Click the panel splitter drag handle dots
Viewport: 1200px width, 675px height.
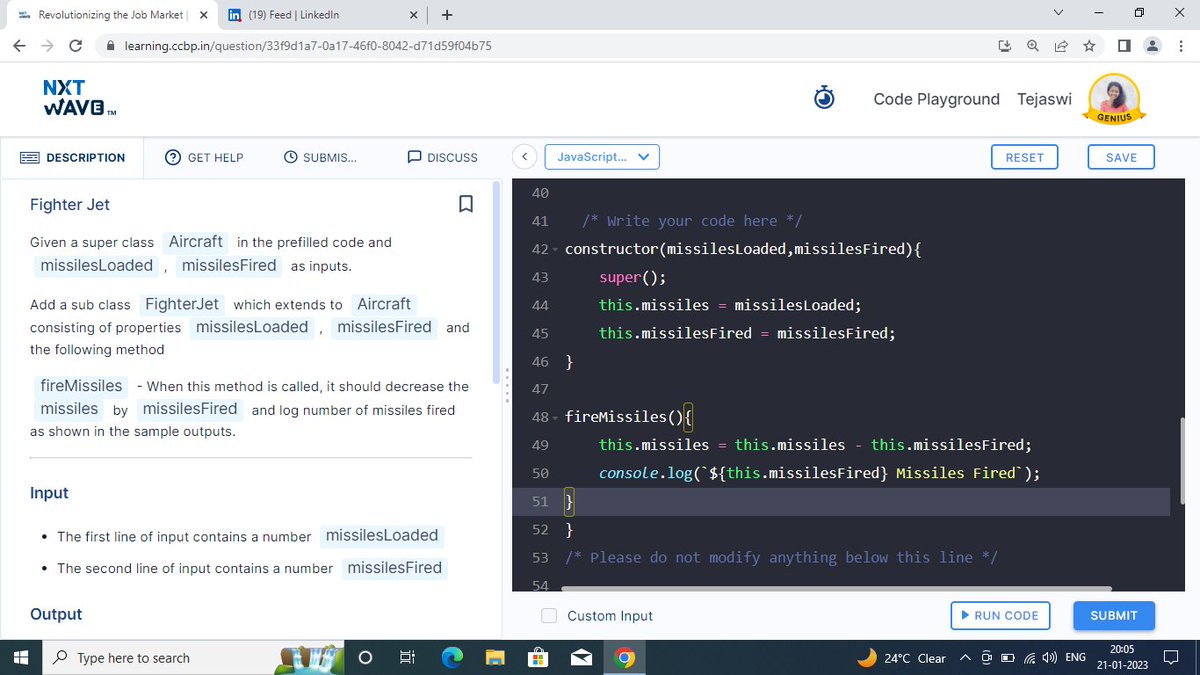[x=507, y=385]
